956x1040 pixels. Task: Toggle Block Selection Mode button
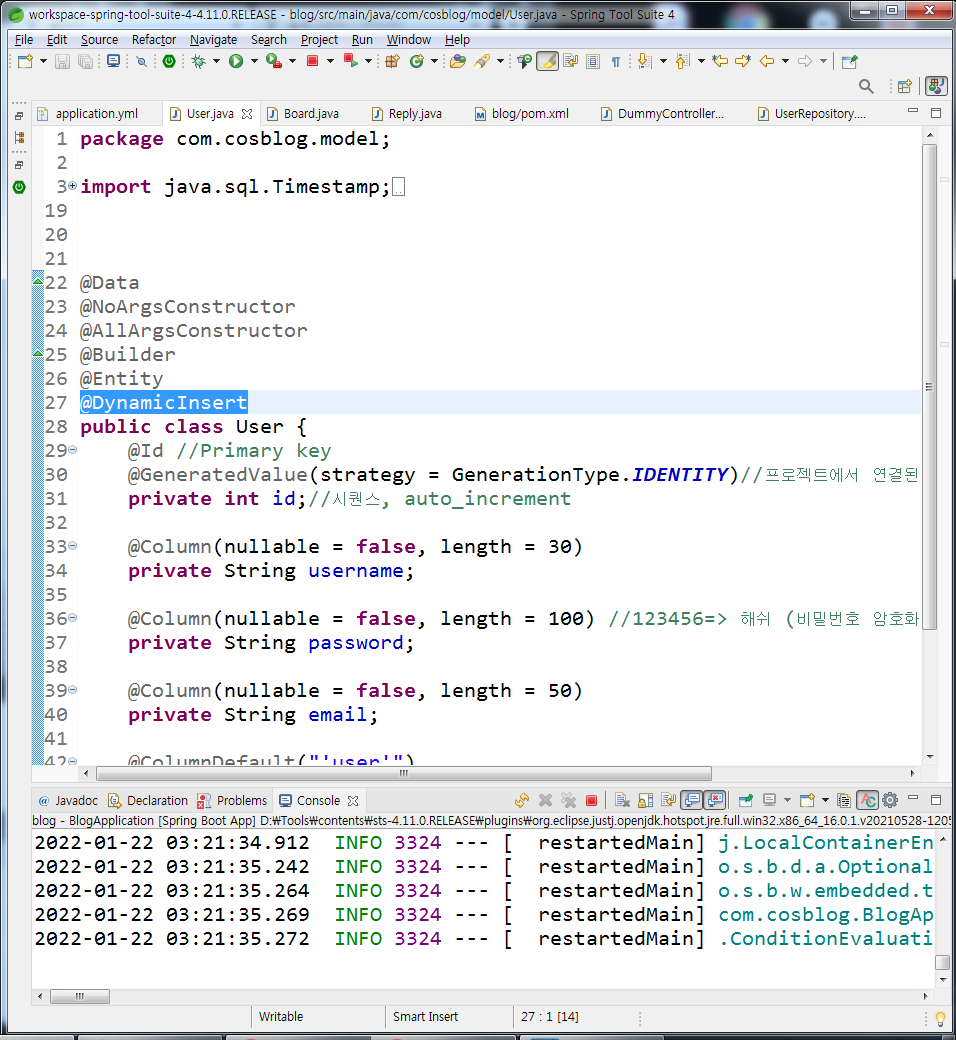(x=593, y=62)
